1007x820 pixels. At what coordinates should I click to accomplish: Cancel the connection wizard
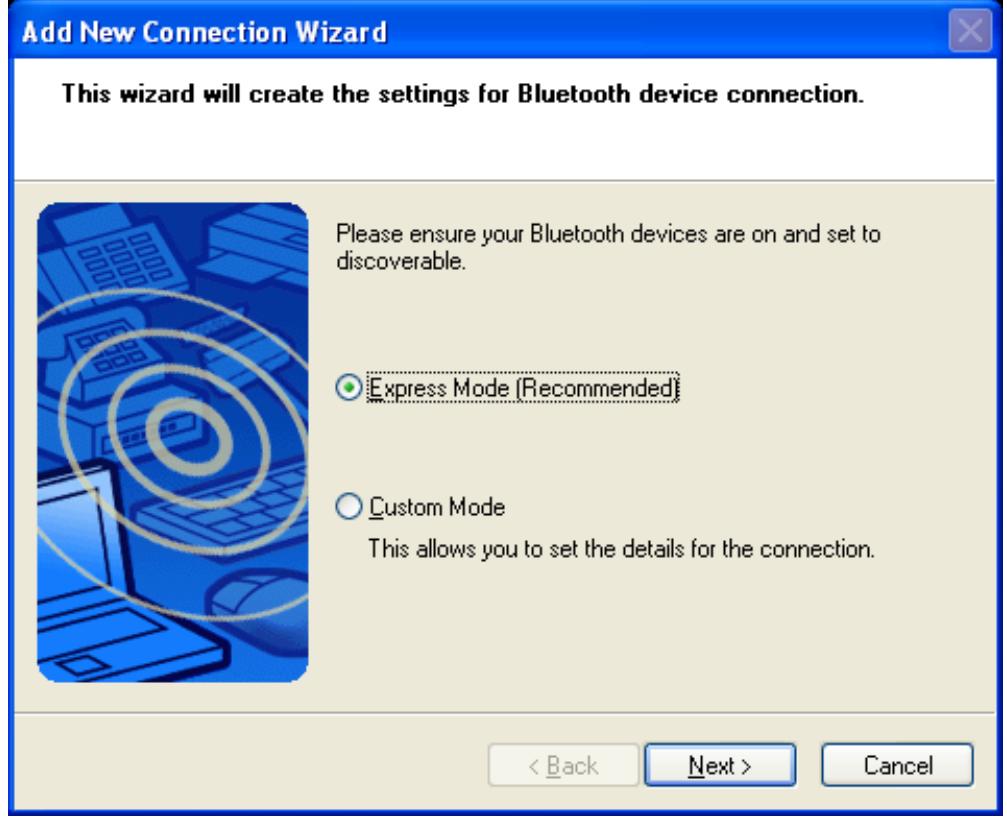tap(897, 765)
